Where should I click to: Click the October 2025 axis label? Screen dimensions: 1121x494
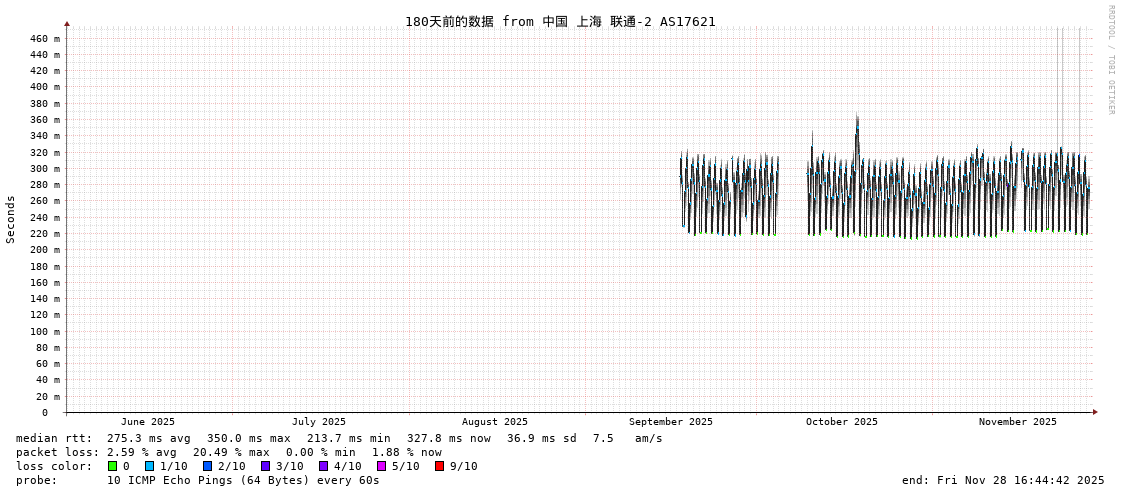pos(842,422)
